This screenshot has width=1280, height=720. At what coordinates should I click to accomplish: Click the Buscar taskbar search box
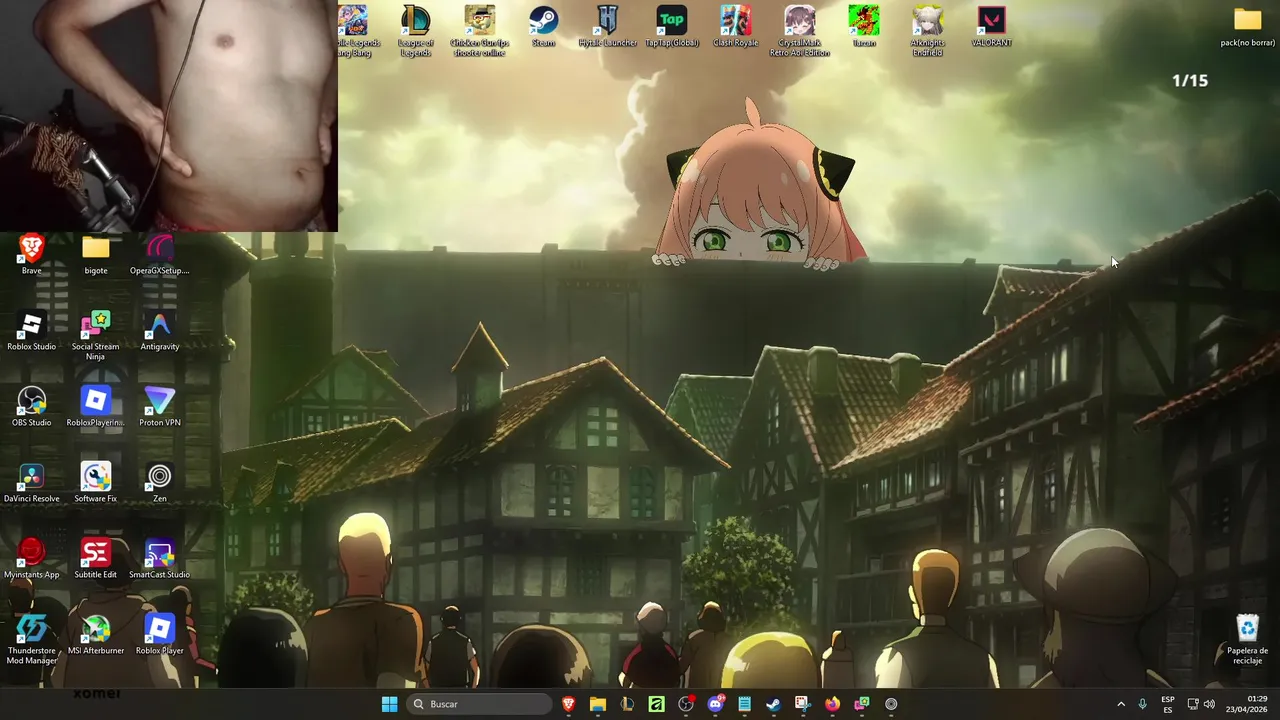click(x=480, y=704)
